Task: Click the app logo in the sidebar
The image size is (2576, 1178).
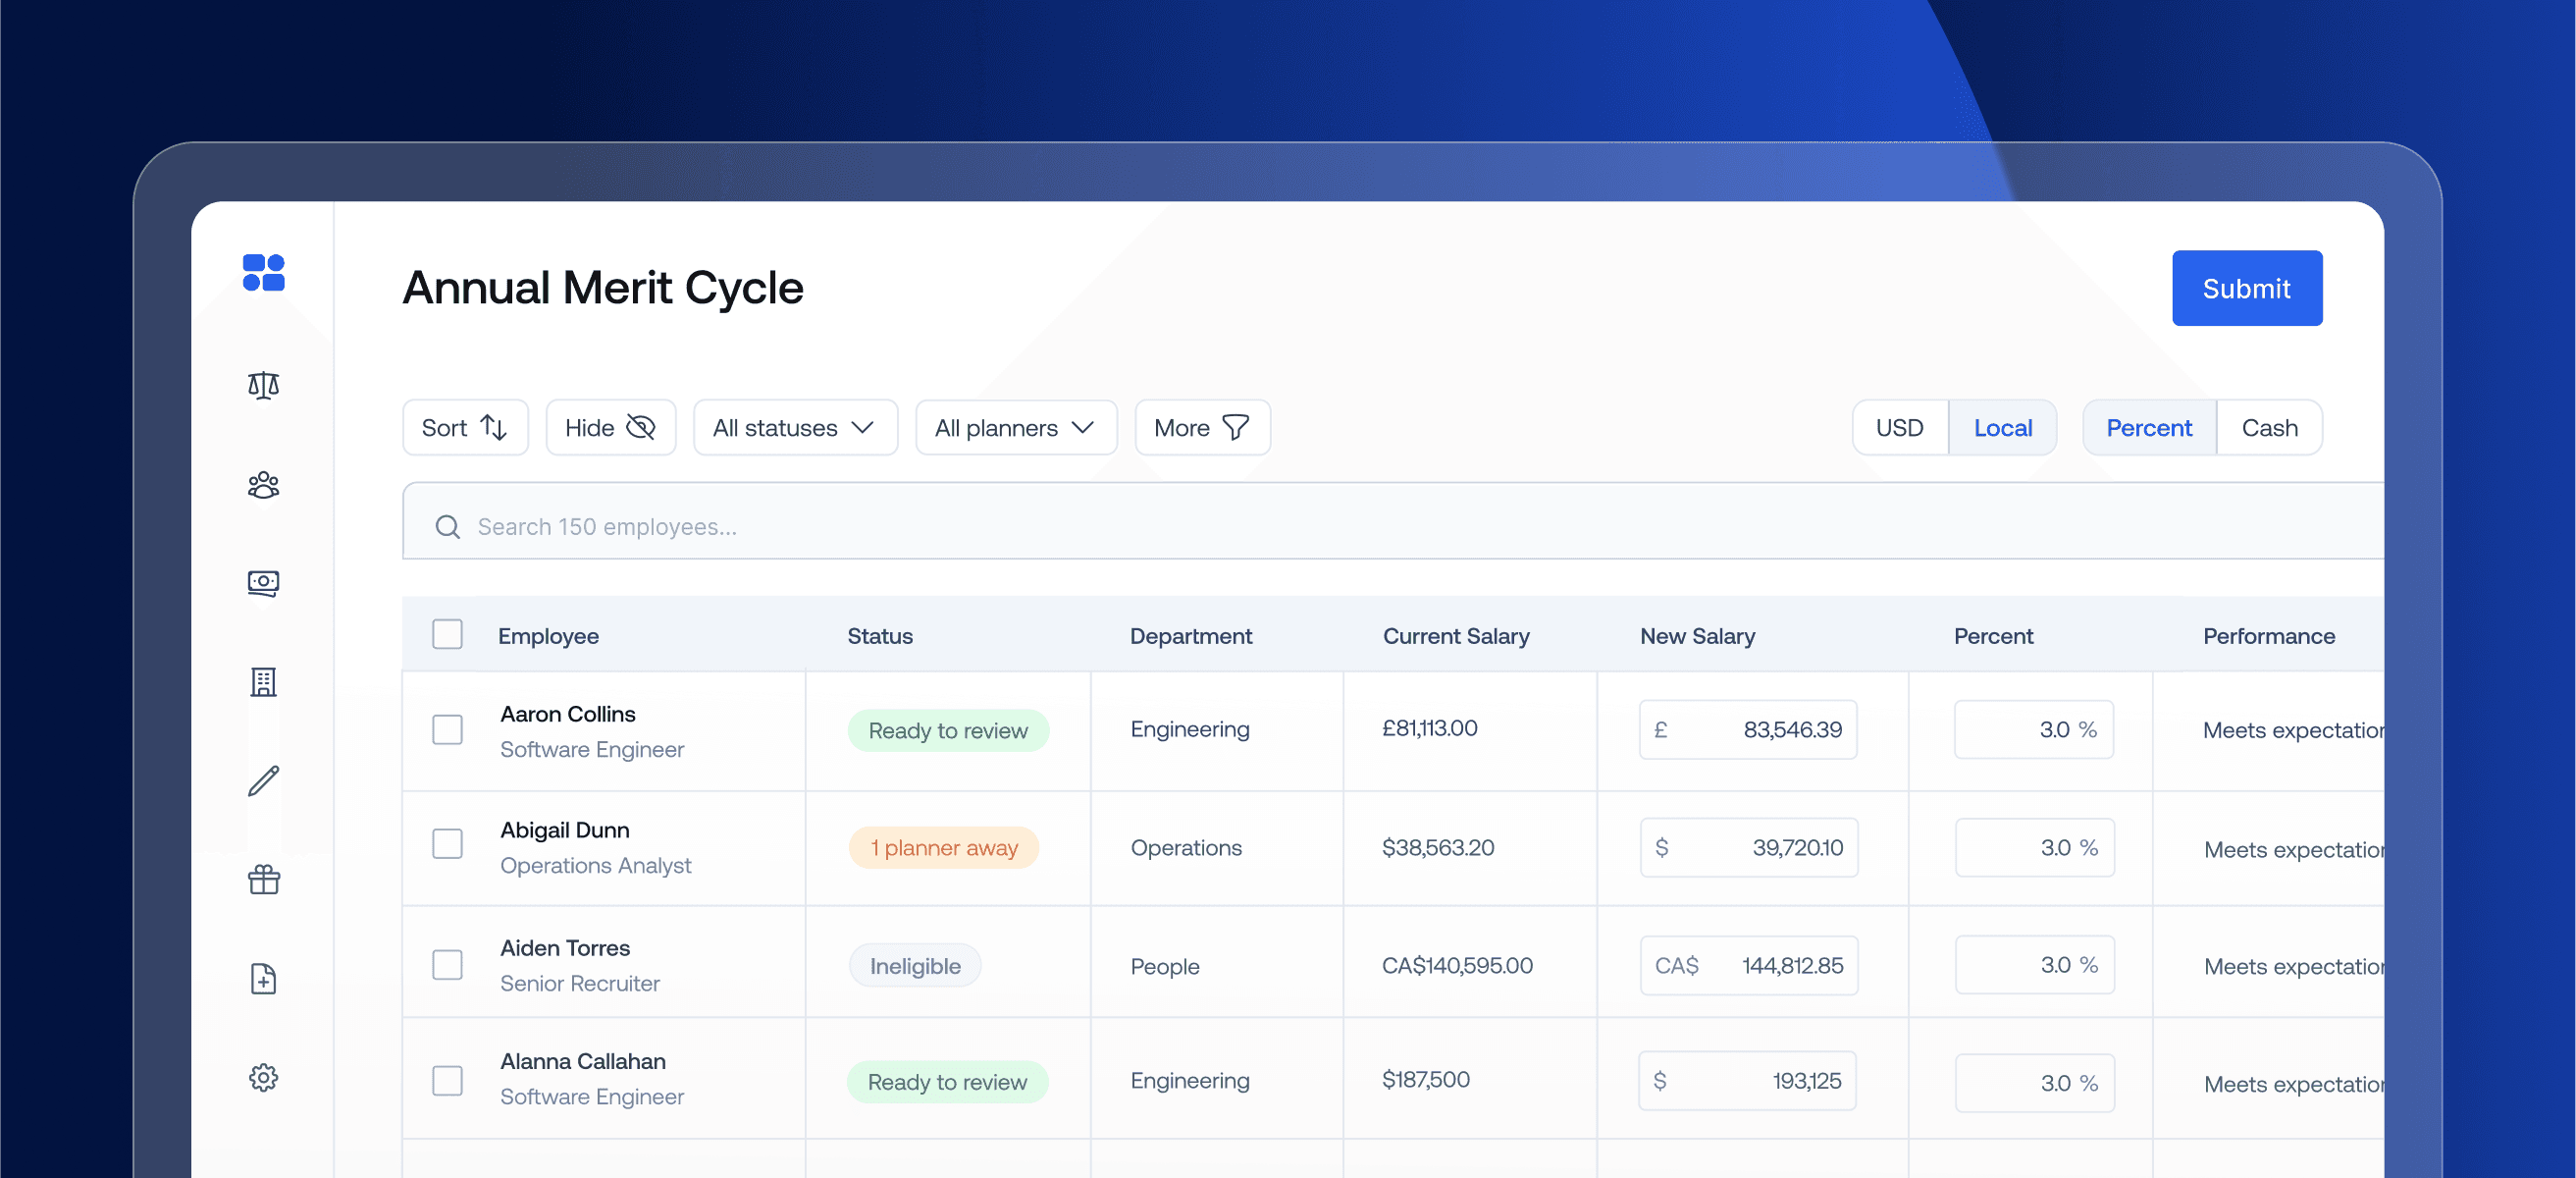Action: point(263,272)
